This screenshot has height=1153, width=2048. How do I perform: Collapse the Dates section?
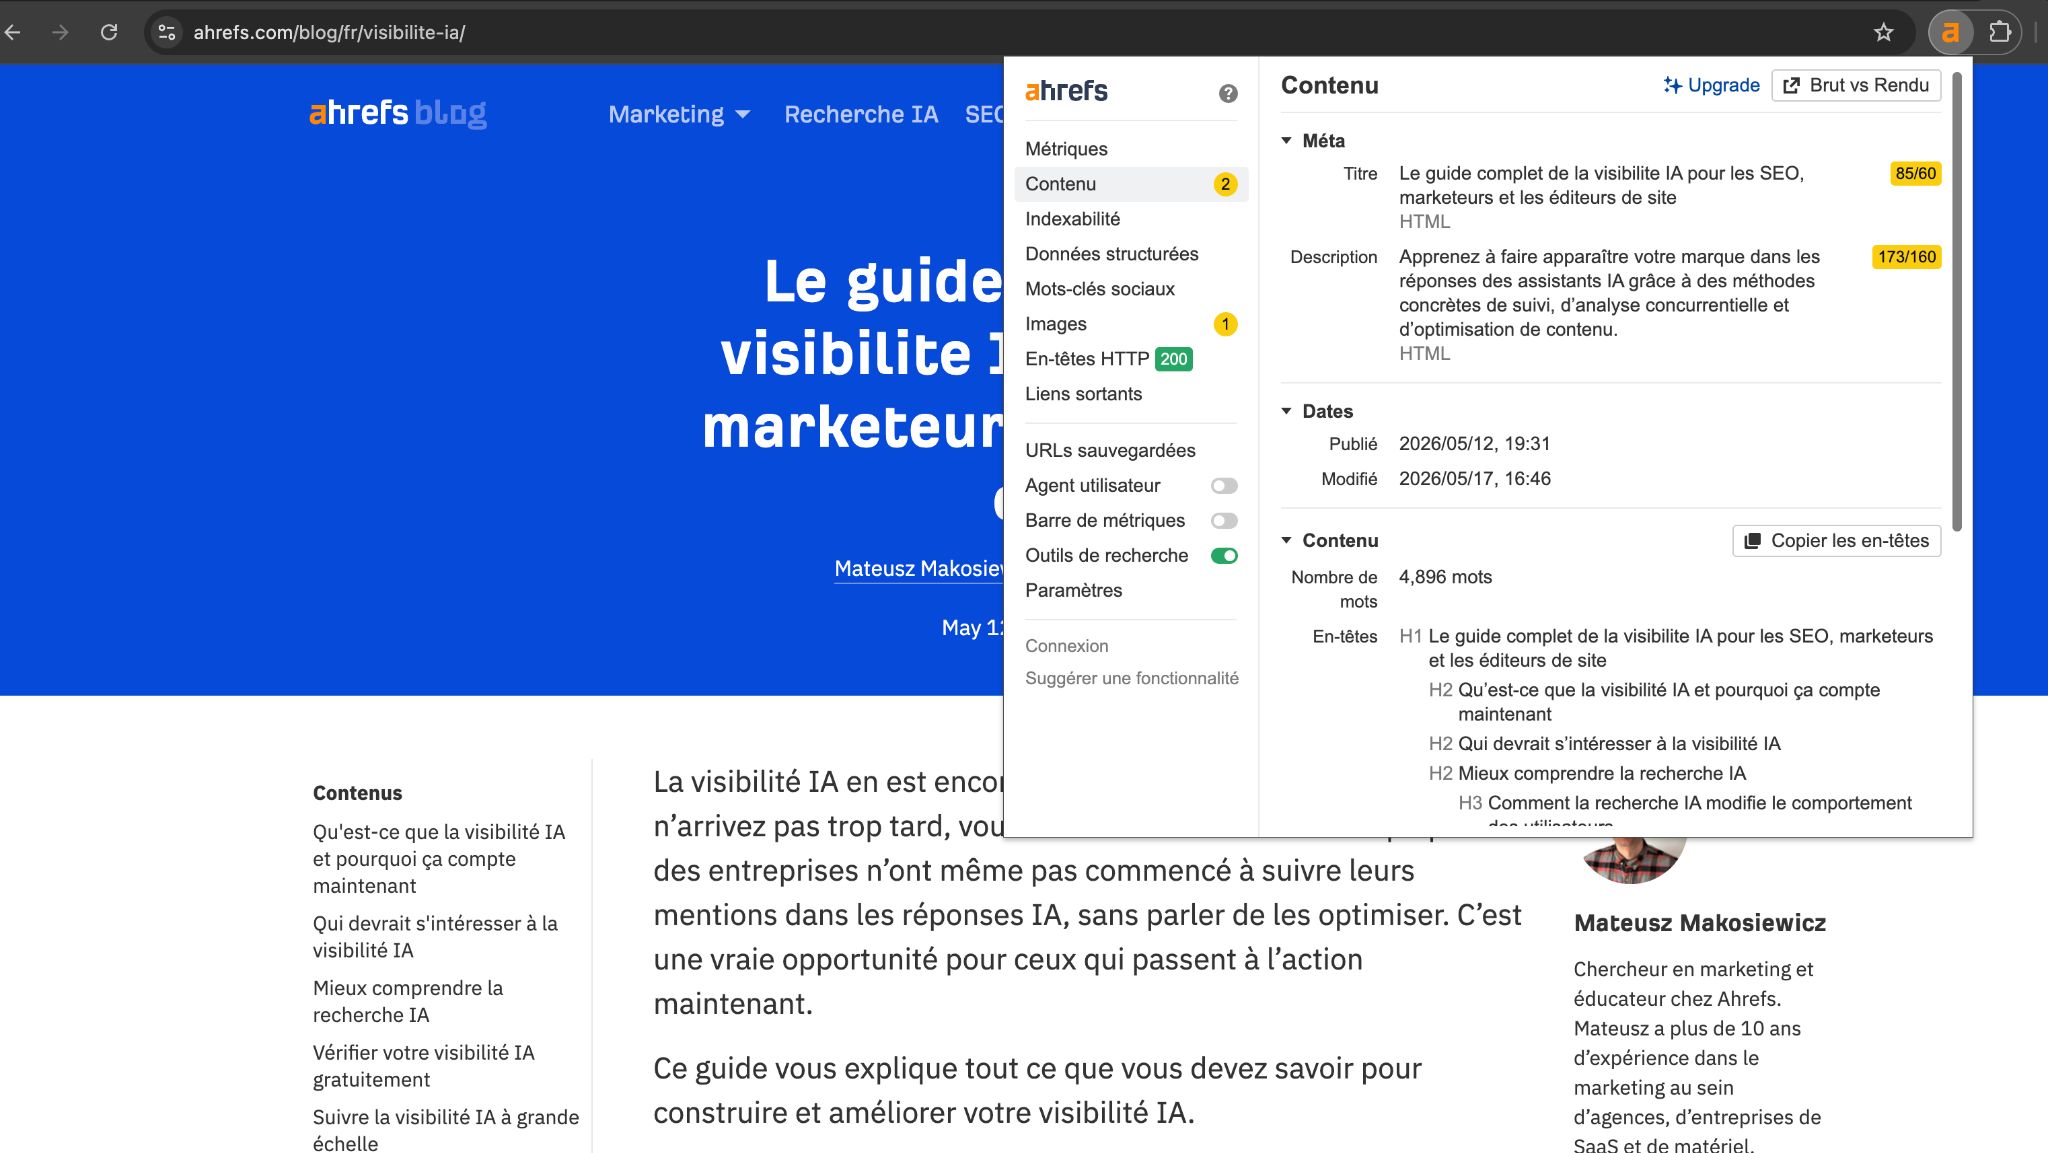coord(1287,411)
